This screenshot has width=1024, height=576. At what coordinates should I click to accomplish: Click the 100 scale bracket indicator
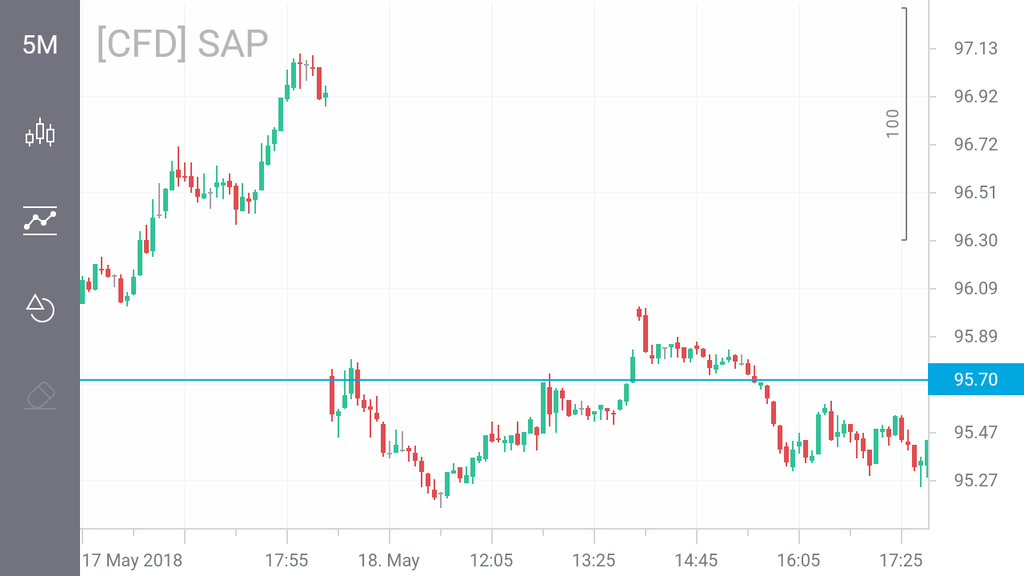(x=893, y=123)
